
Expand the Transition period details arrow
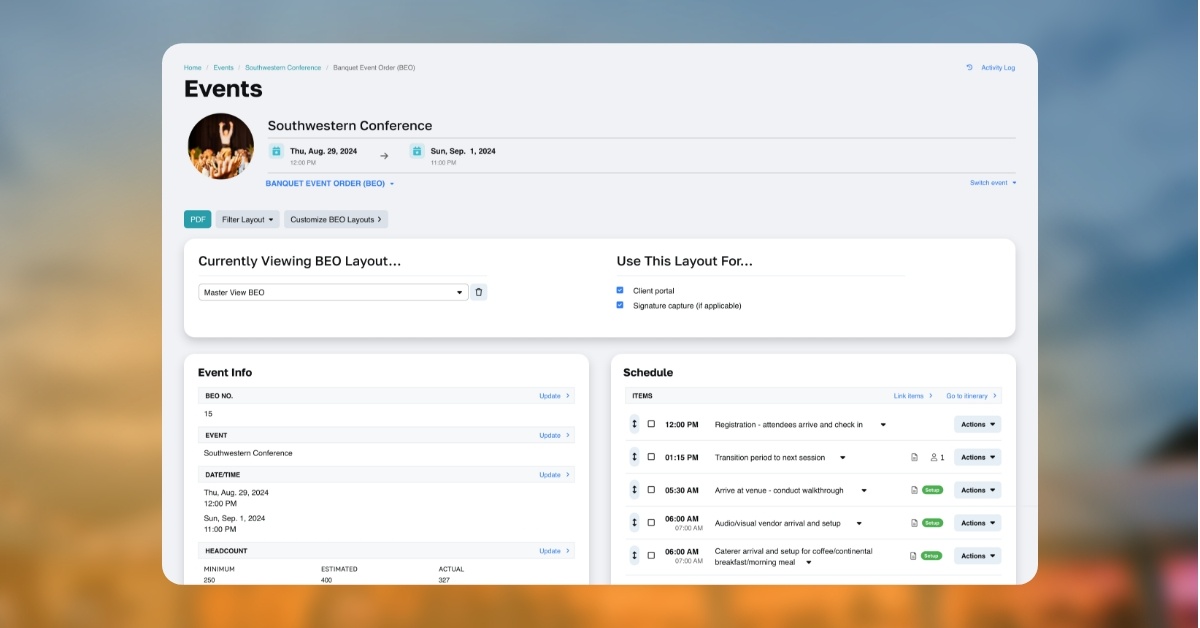(842, 457)
